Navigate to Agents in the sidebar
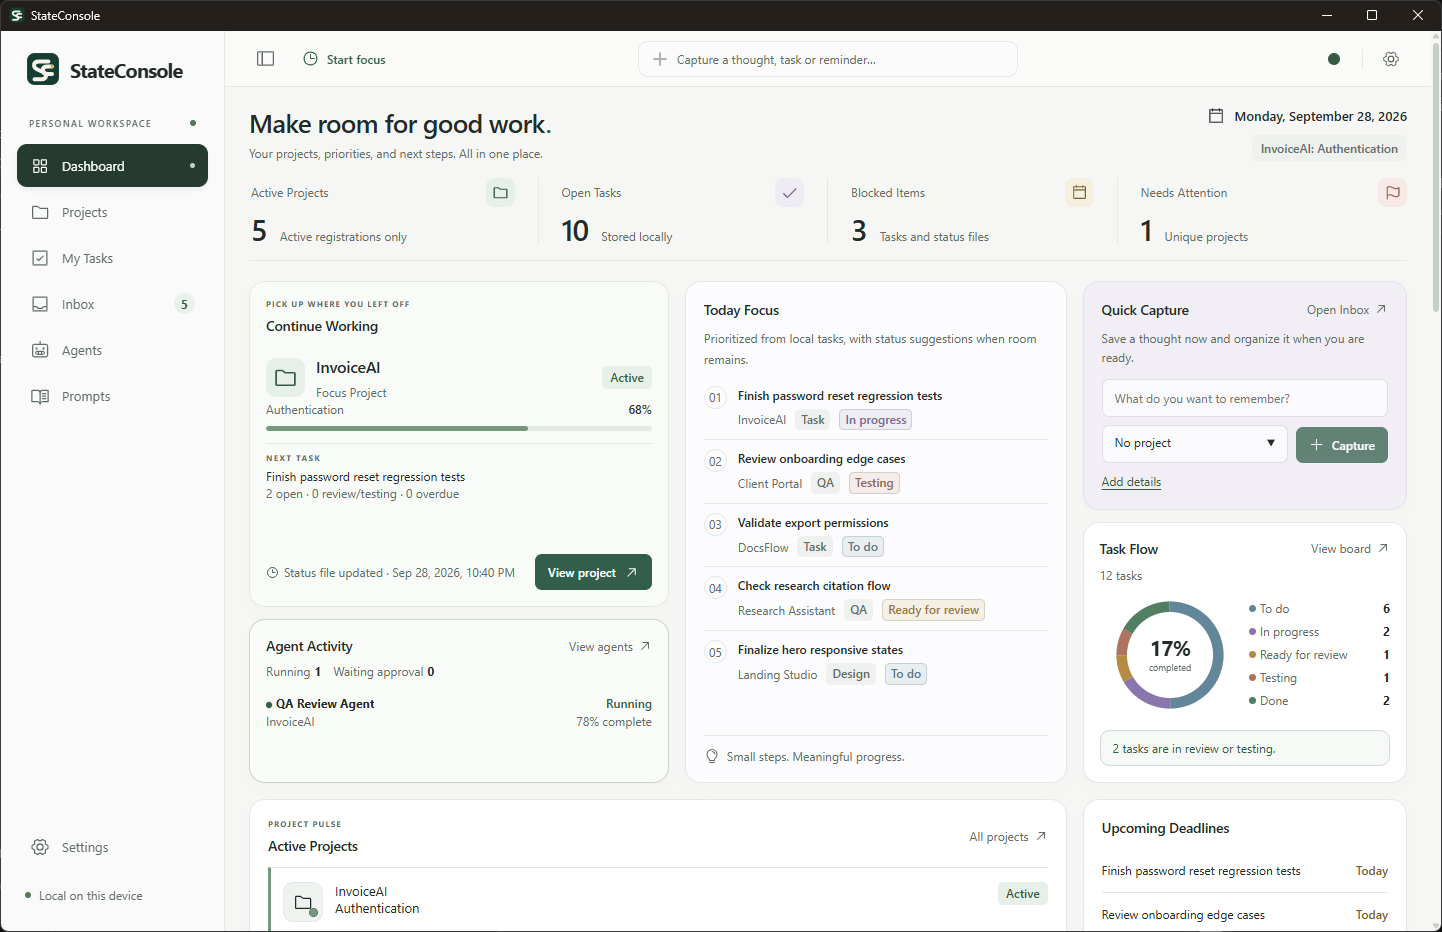The image size is (1442, 932). [x=112, y=350]
